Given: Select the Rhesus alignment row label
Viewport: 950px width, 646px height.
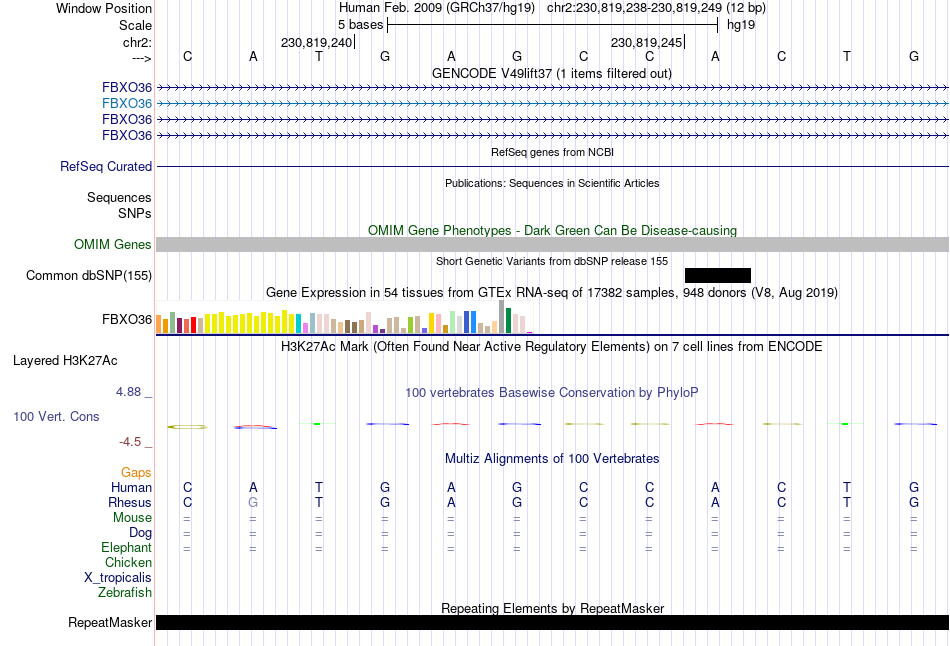Looking at the screenshot, I should pyautogui.click(x=130, y=503).
